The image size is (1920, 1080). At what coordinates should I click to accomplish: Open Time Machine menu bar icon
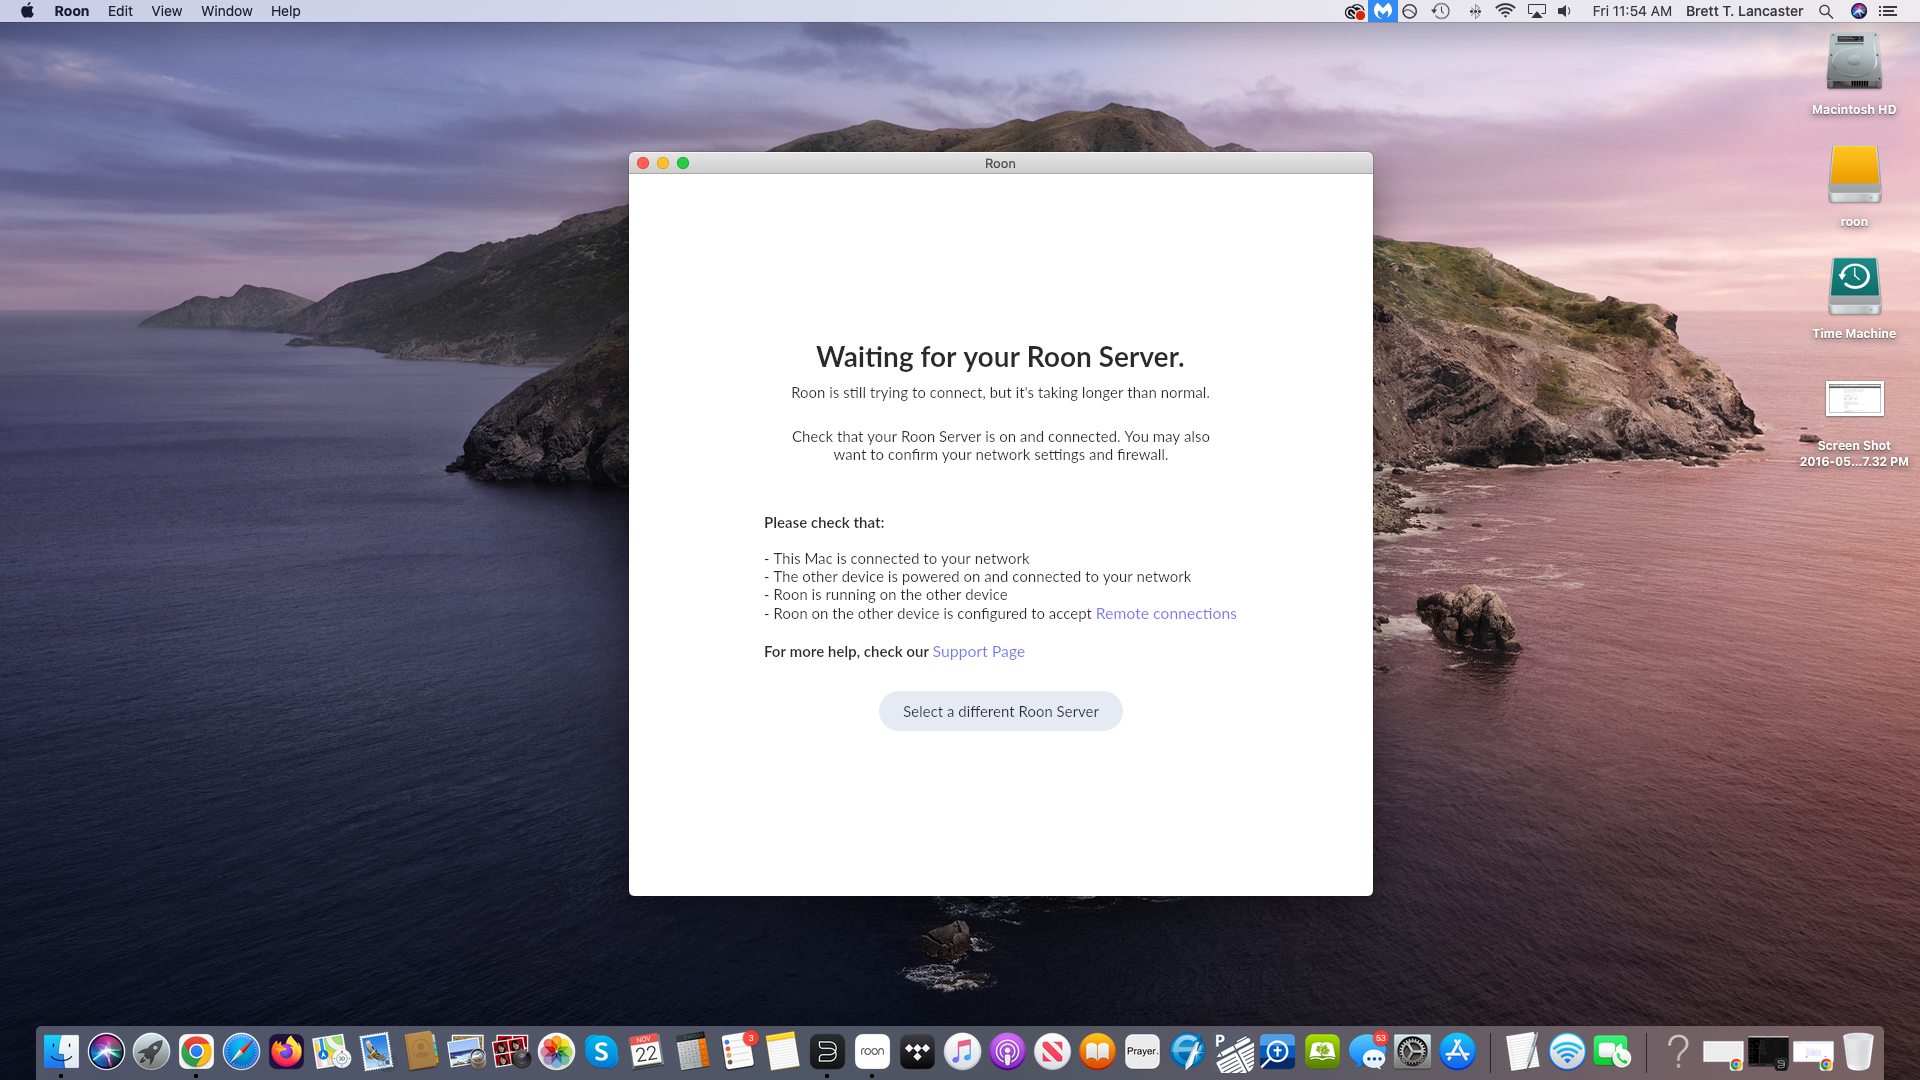point(1440,11)
